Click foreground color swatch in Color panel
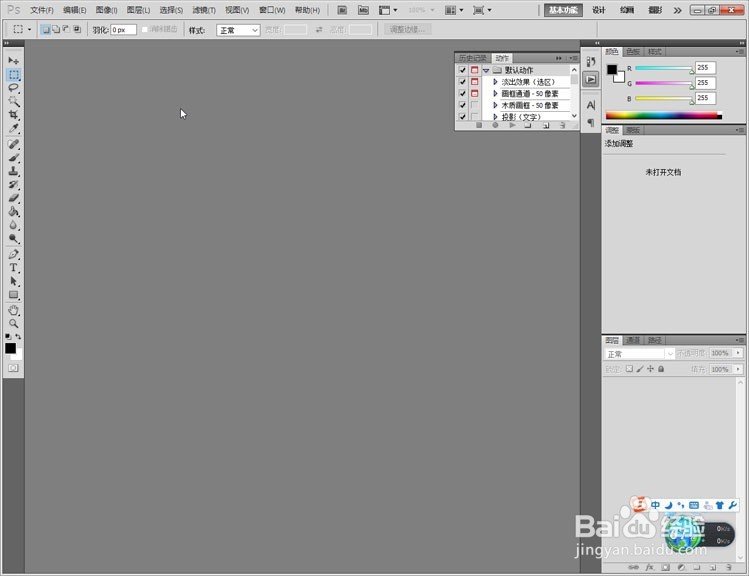The width and height of the screenshot is (749, 576). pos(612,70)
